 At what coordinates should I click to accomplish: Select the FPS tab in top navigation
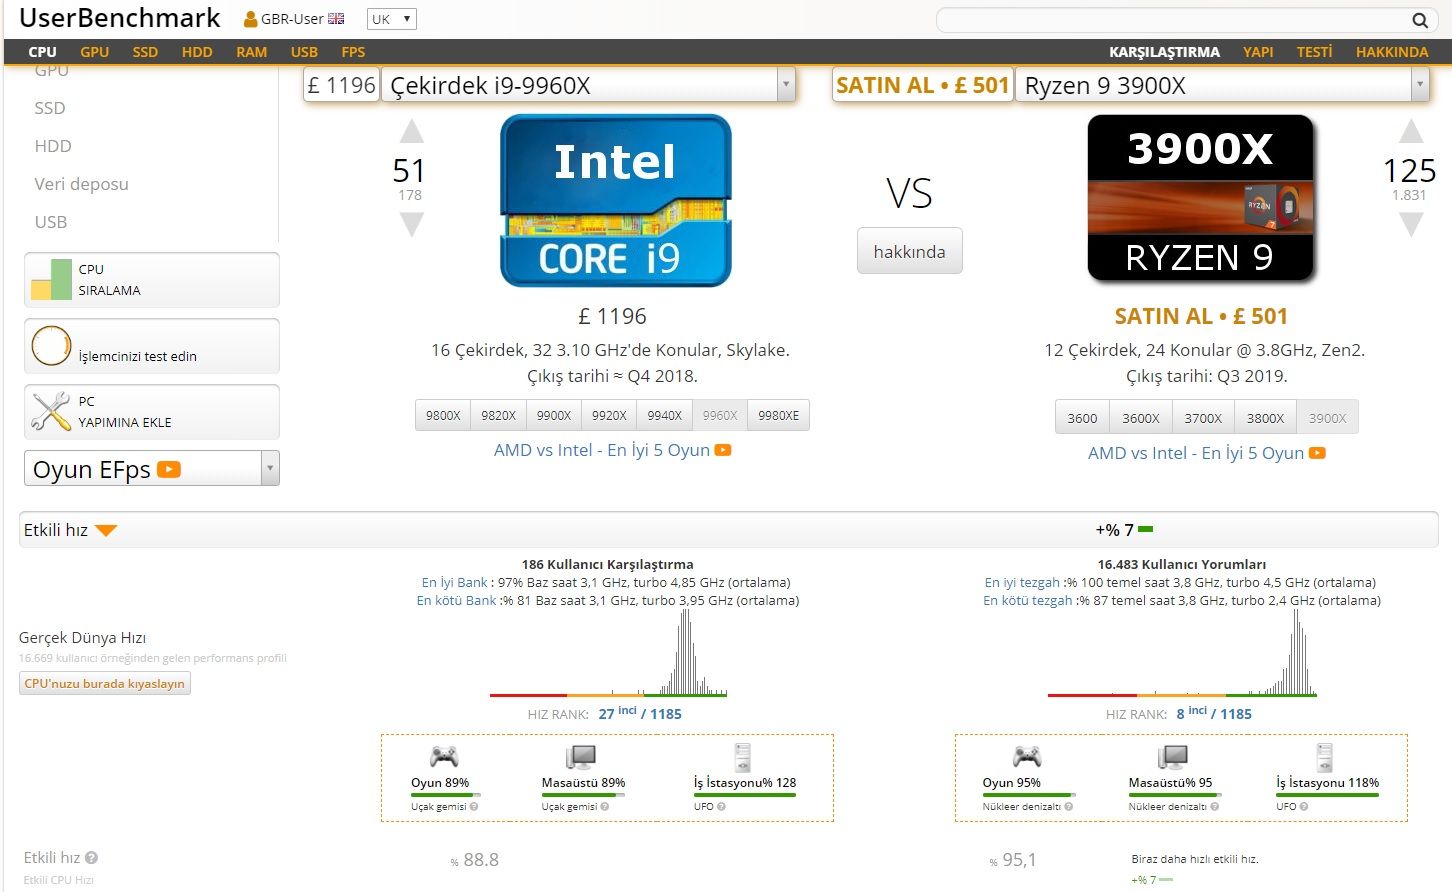(x=353, y=52)
